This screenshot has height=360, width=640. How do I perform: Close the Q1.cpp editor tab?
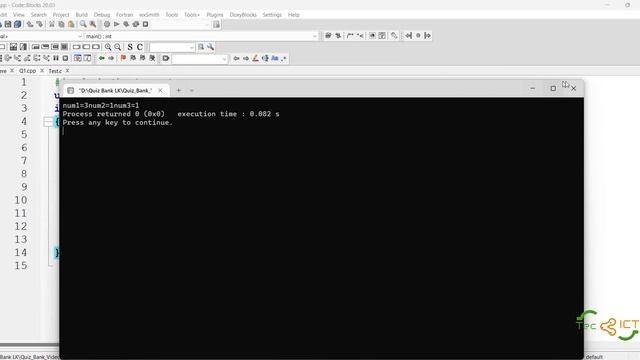coord(42,71)
